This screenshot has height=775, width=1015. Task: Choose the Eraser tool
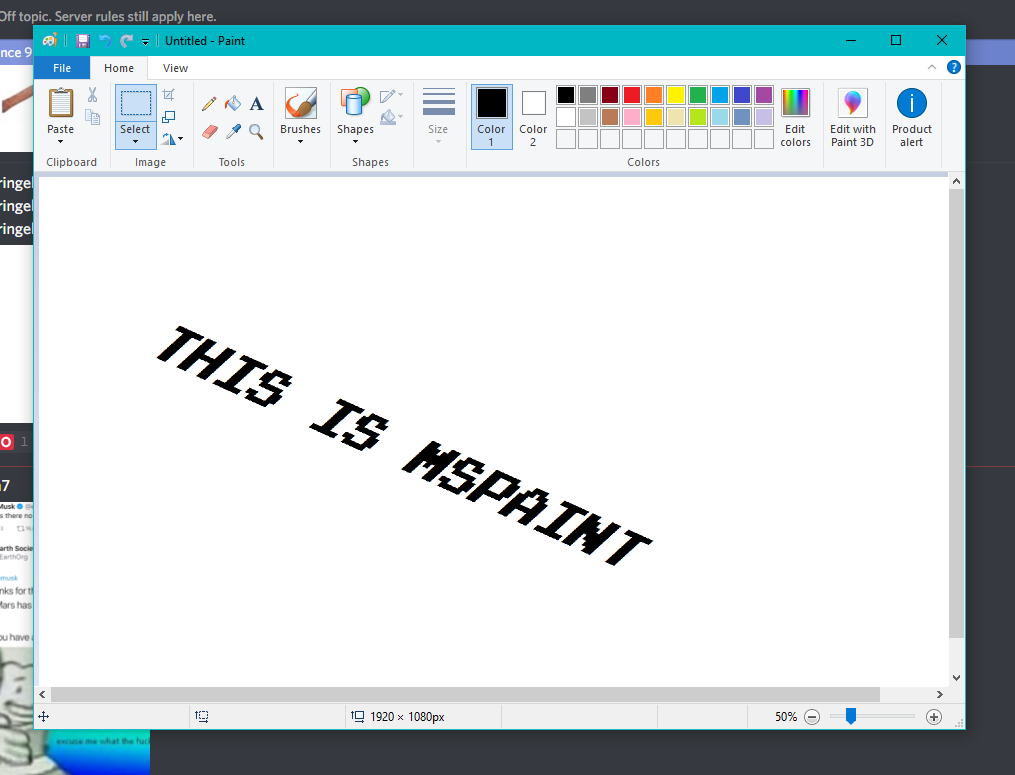click(209, 131)
